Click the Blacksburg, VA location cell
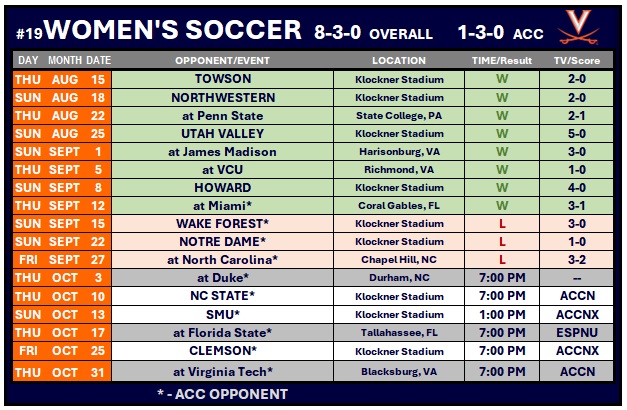 coord(399,371)
